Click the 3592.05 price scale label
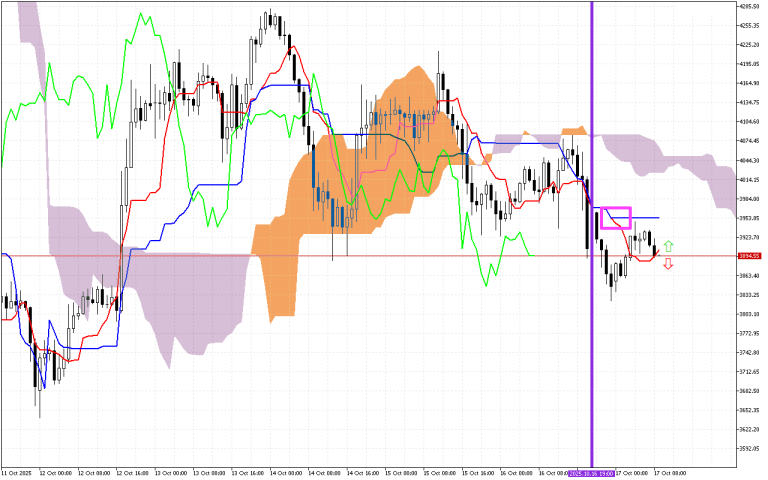The image size is (768, 480). coord(749,449)
